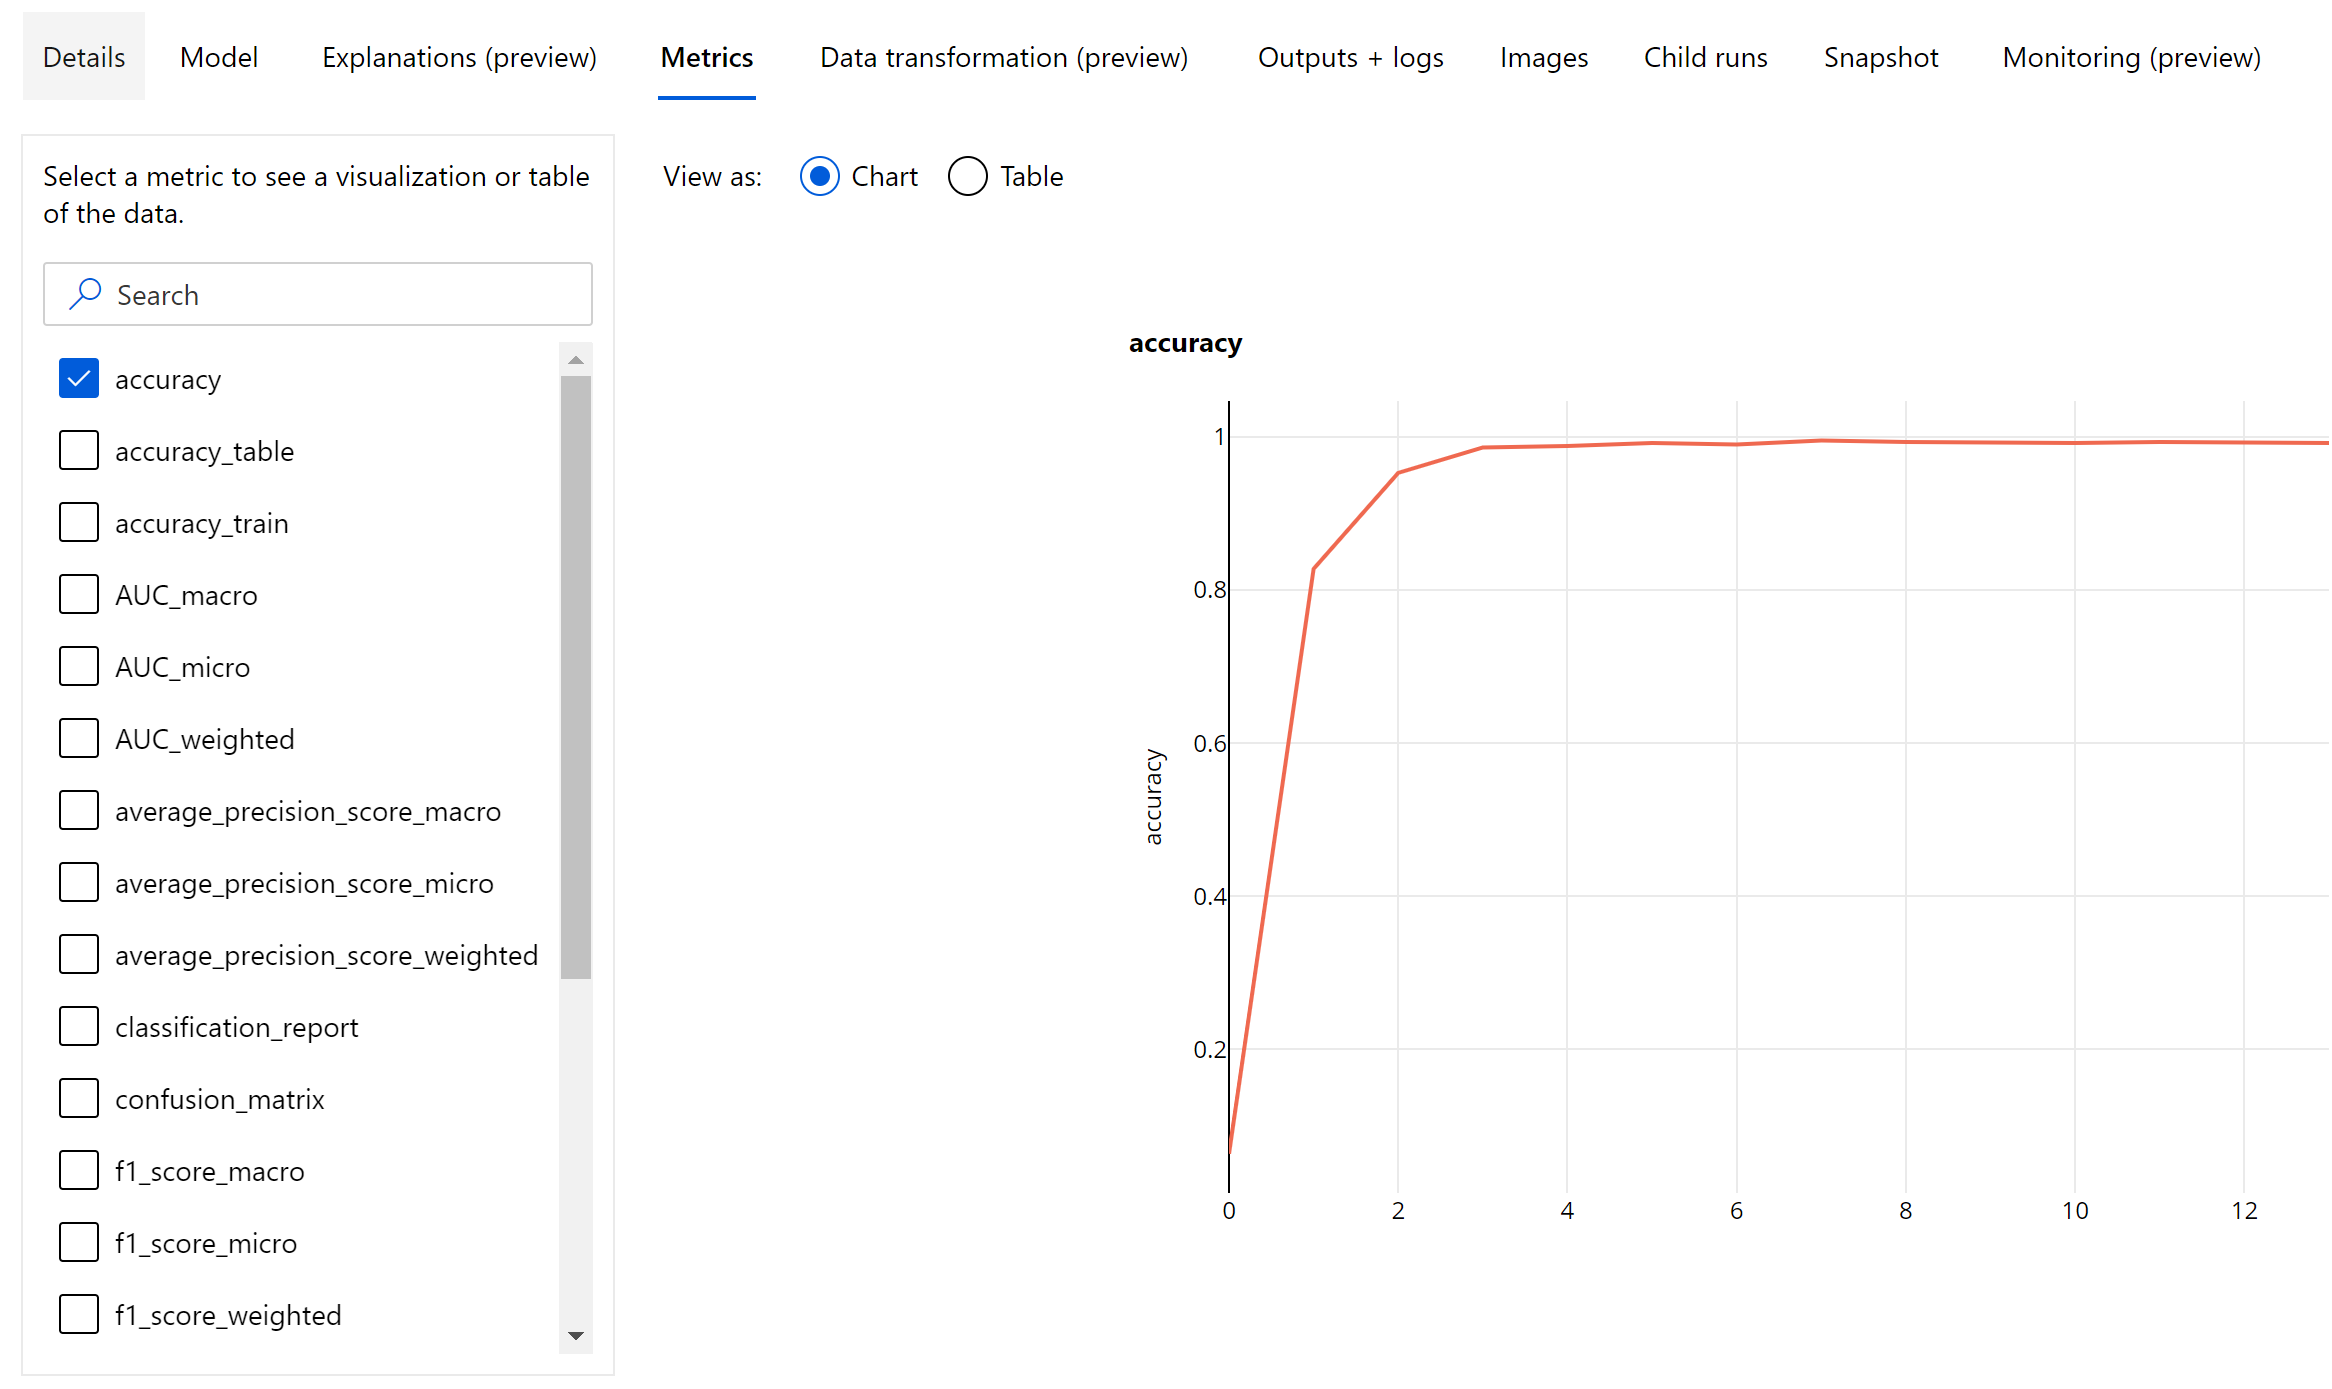Click the Details tab

81,56
